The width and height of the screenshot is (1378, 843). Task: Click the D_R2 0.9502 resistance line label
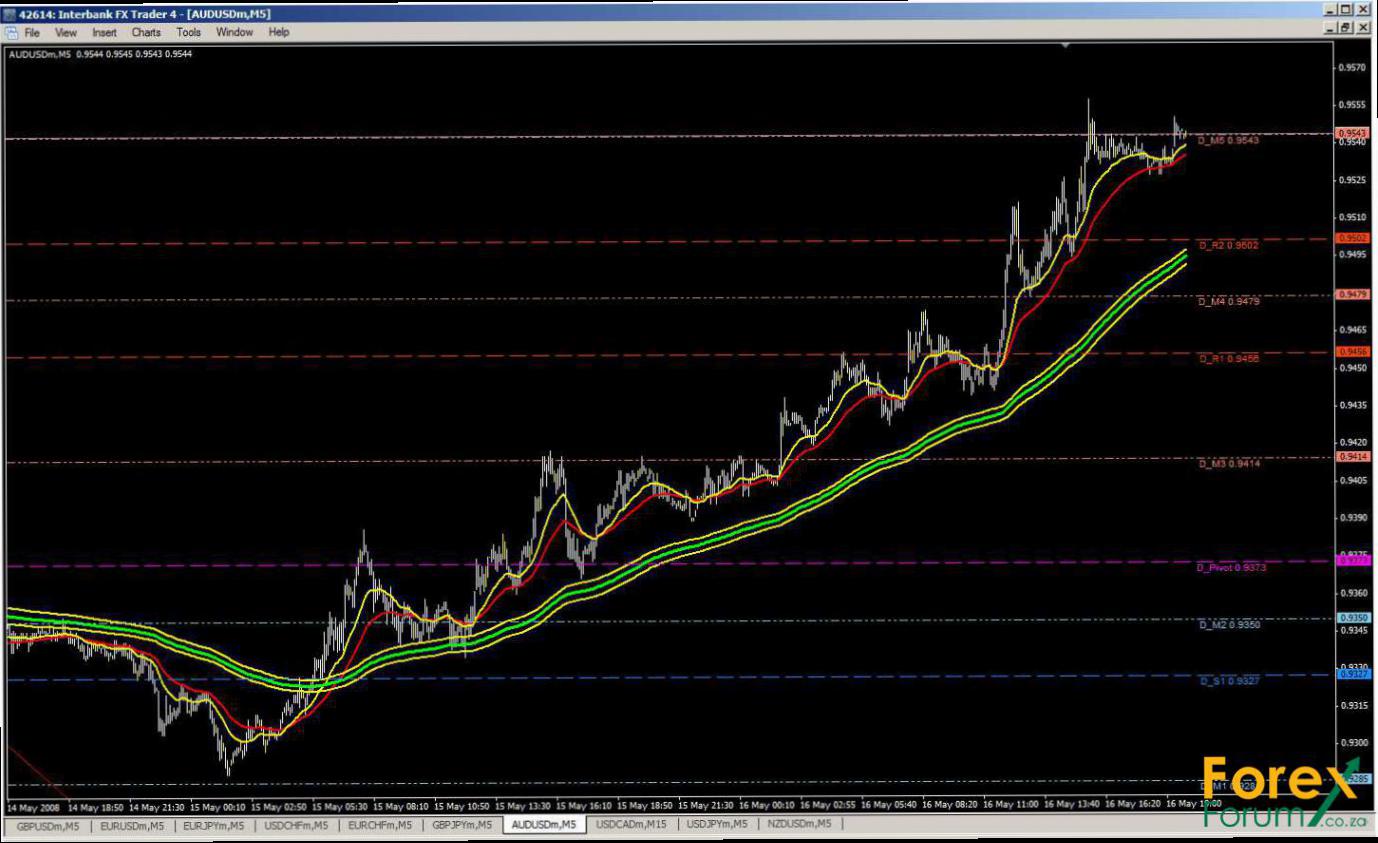tap(1228, 245)
